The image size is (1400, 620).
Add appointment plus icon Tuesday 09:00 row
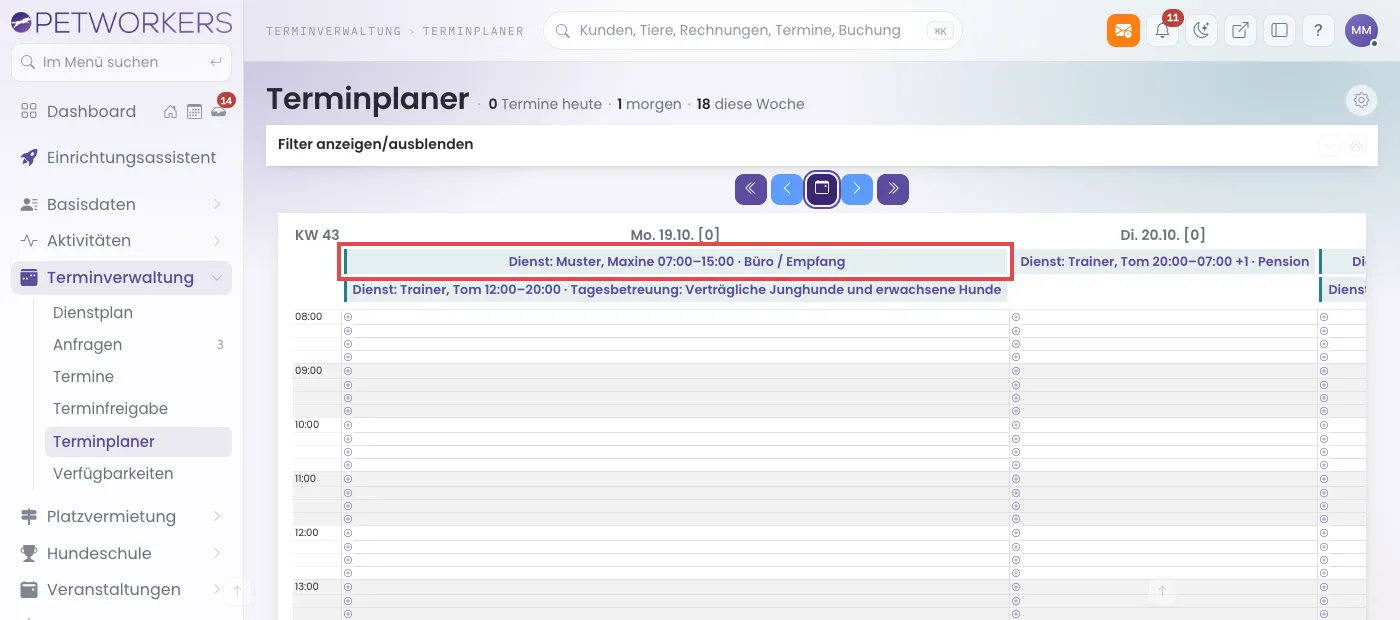click(1016, 371)
